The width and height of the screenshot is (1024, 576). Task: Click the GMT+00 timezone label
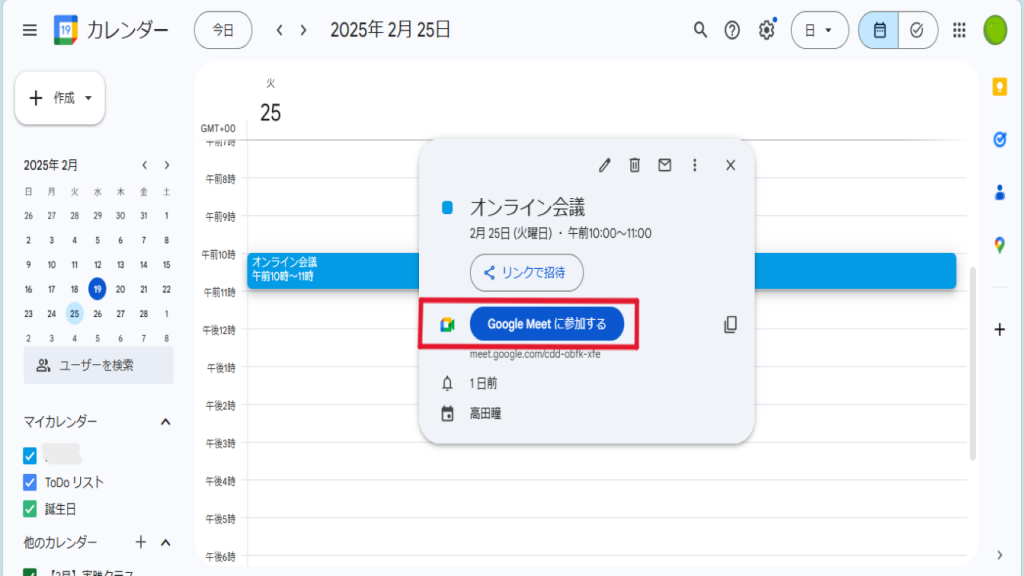pyautogui.click(x=218, y=129)
